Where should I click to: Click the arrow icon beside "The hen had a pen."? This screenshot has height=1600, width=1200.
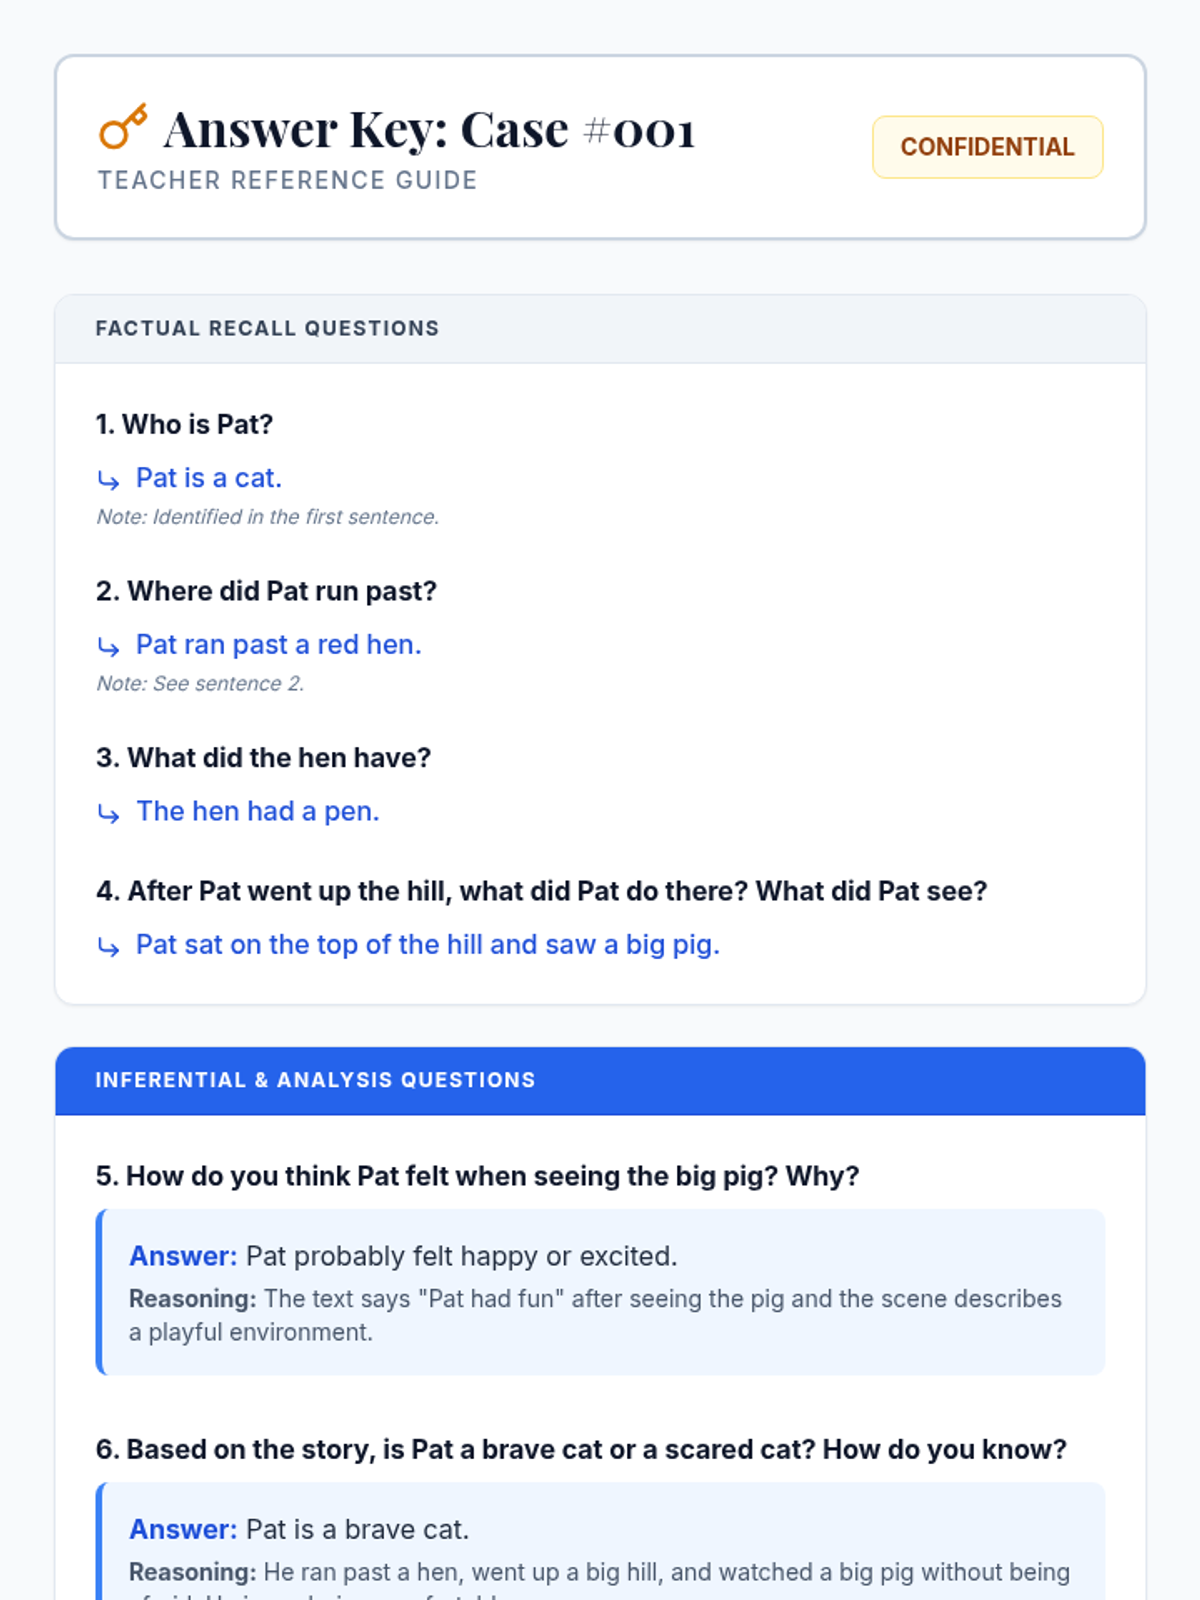109,814
